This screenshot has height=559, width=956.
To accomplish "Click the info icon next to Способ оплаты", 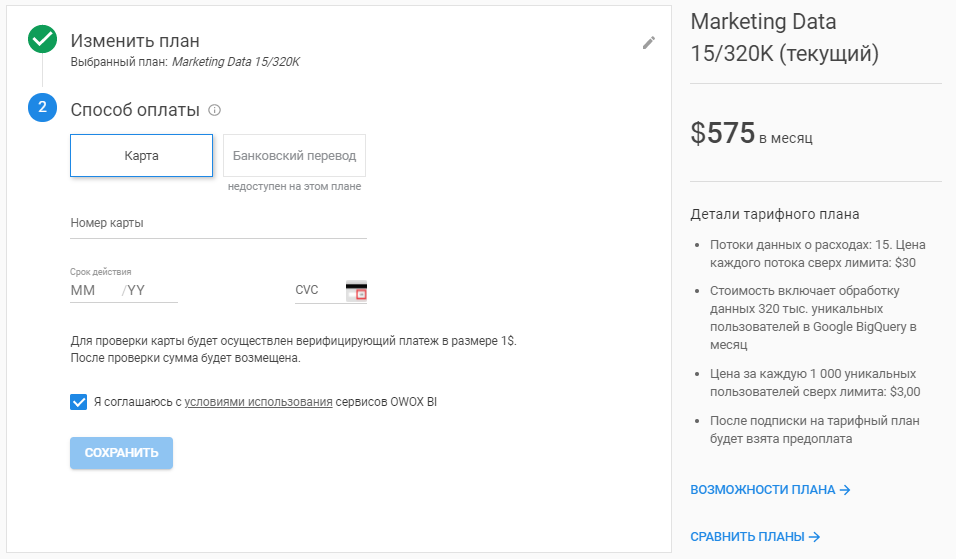I will [x=215, y=110].
